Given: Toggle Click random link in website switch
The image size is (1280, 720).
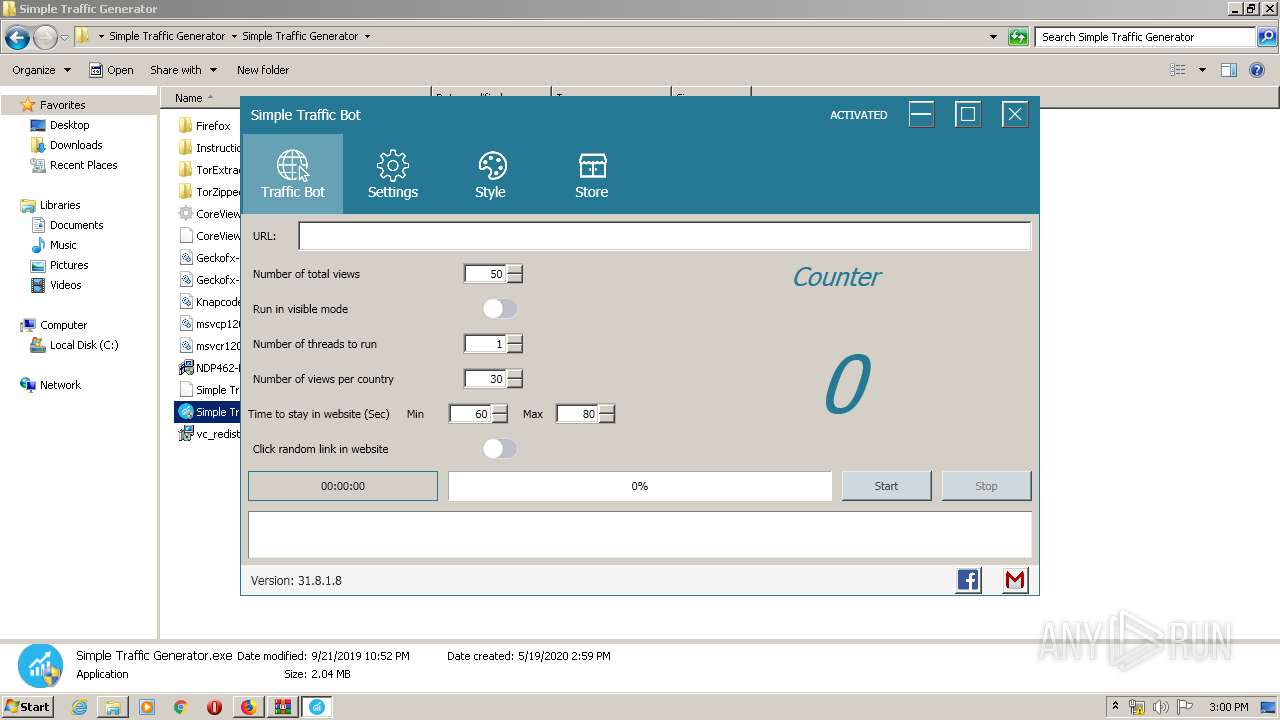Looking at the screenshot, I should click(500, 449).
